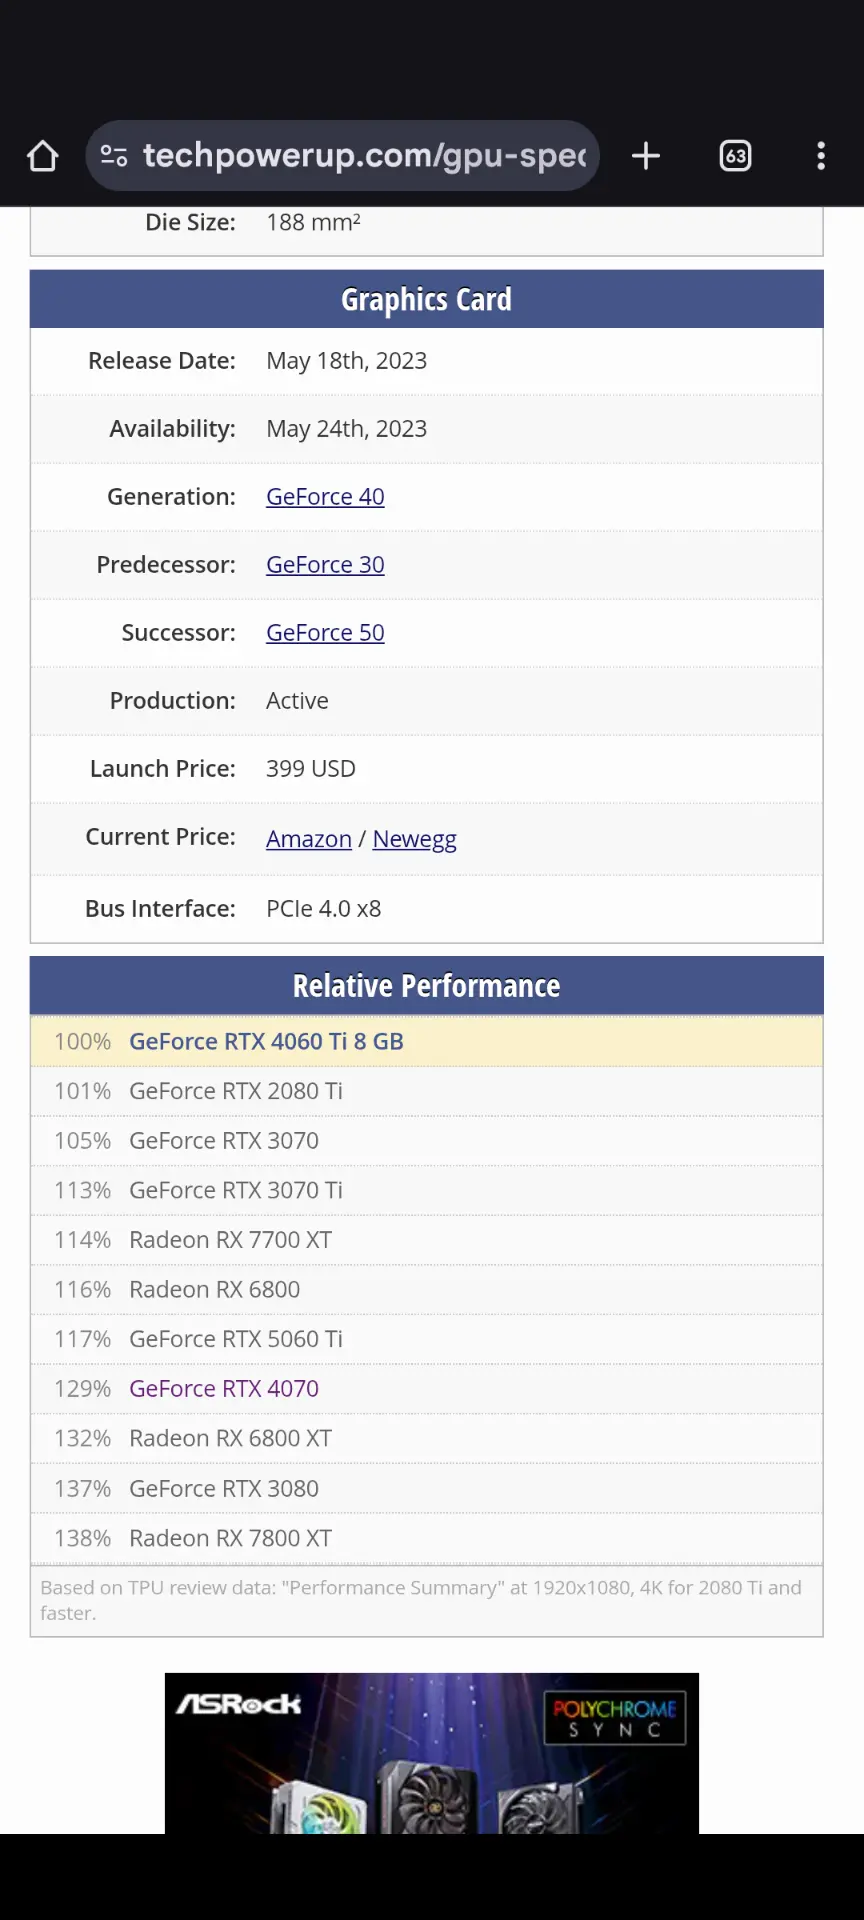The width and height of the screenshot is (864, 1920).
Task: Select Radeon RX 7700 XT performance row
Action: coord(427,1240)
